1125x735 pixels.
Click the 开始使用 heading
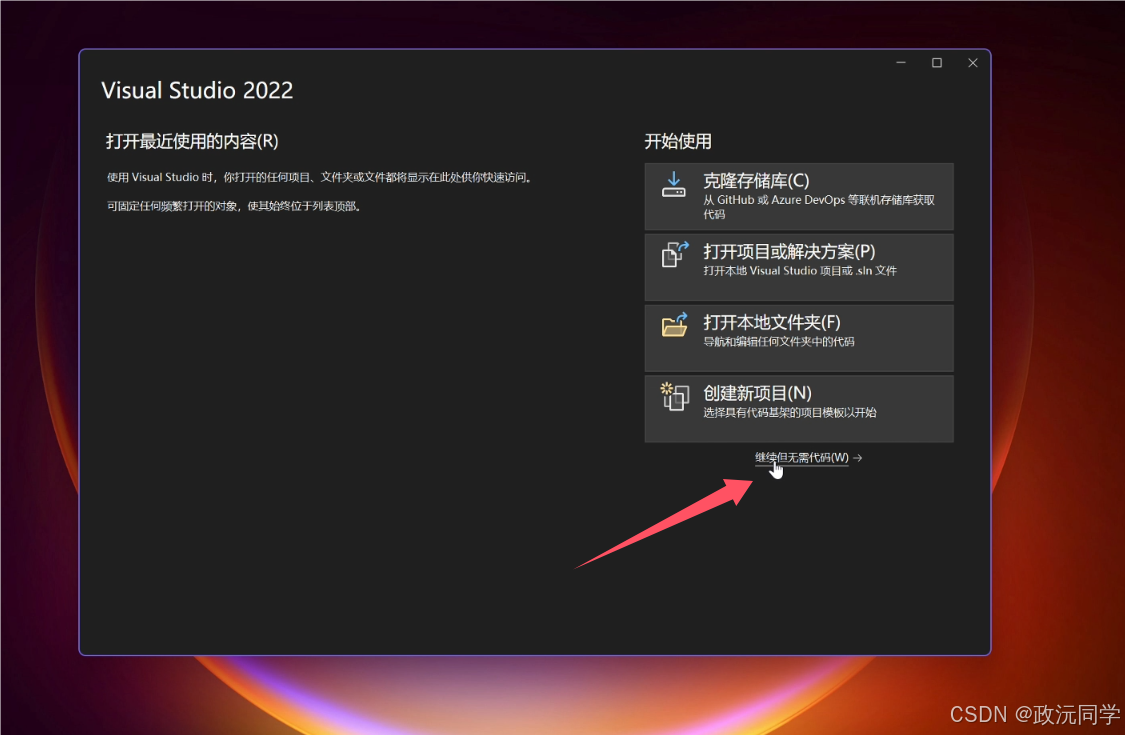pos(677,141)
